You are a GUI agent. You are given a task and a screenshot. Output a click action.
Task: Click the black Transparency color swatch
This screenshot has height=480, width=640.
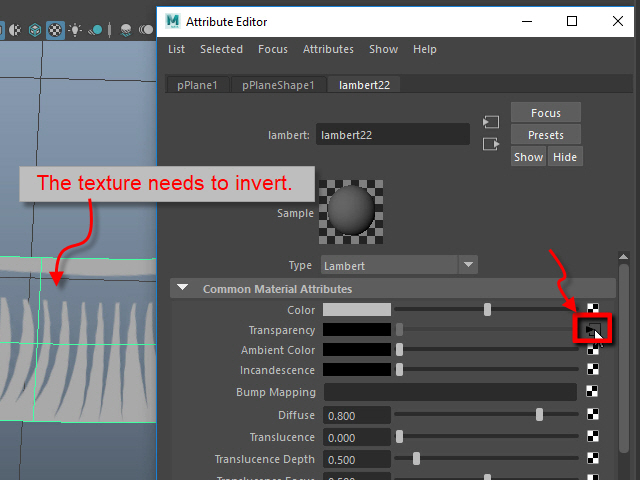click(357, 330)
